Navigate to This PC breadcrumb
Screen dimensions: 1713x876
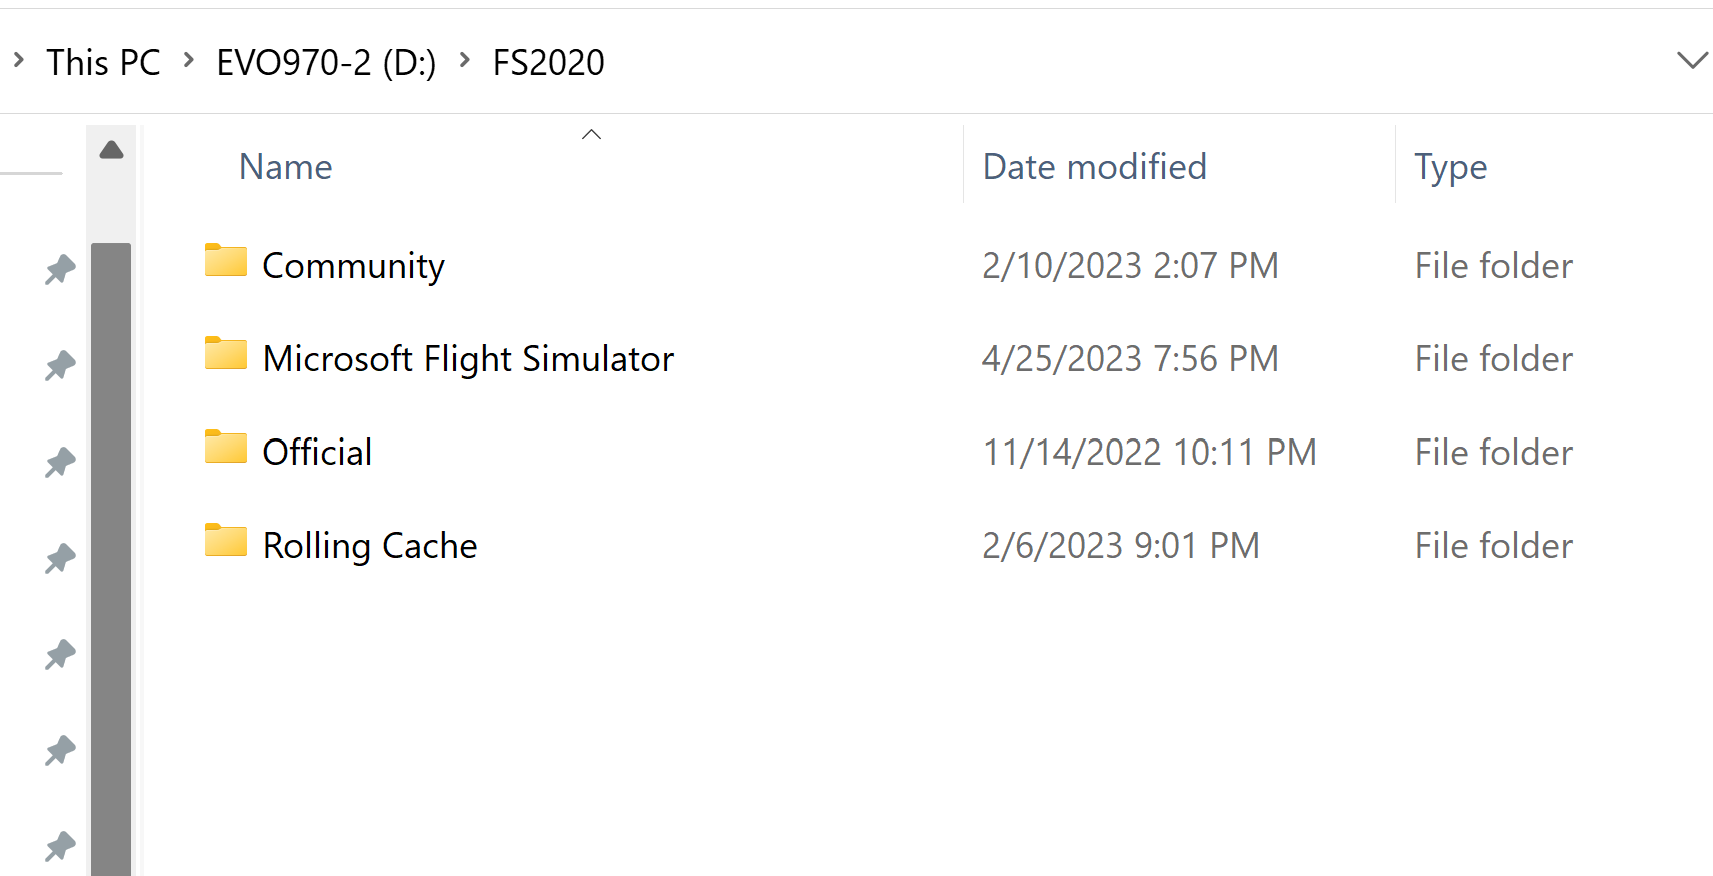(103, 63)
